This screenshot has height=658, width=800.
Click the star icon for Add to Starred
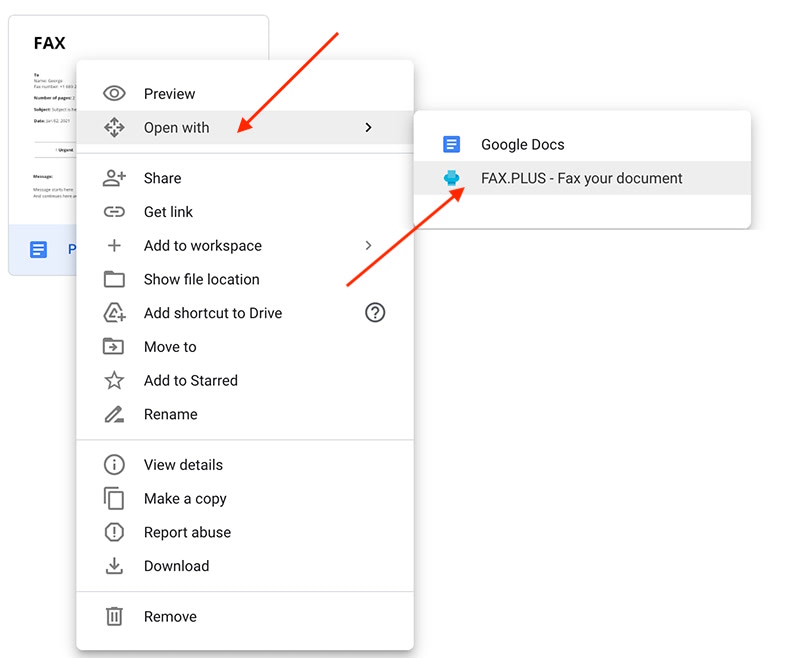[x=114, y=381]
